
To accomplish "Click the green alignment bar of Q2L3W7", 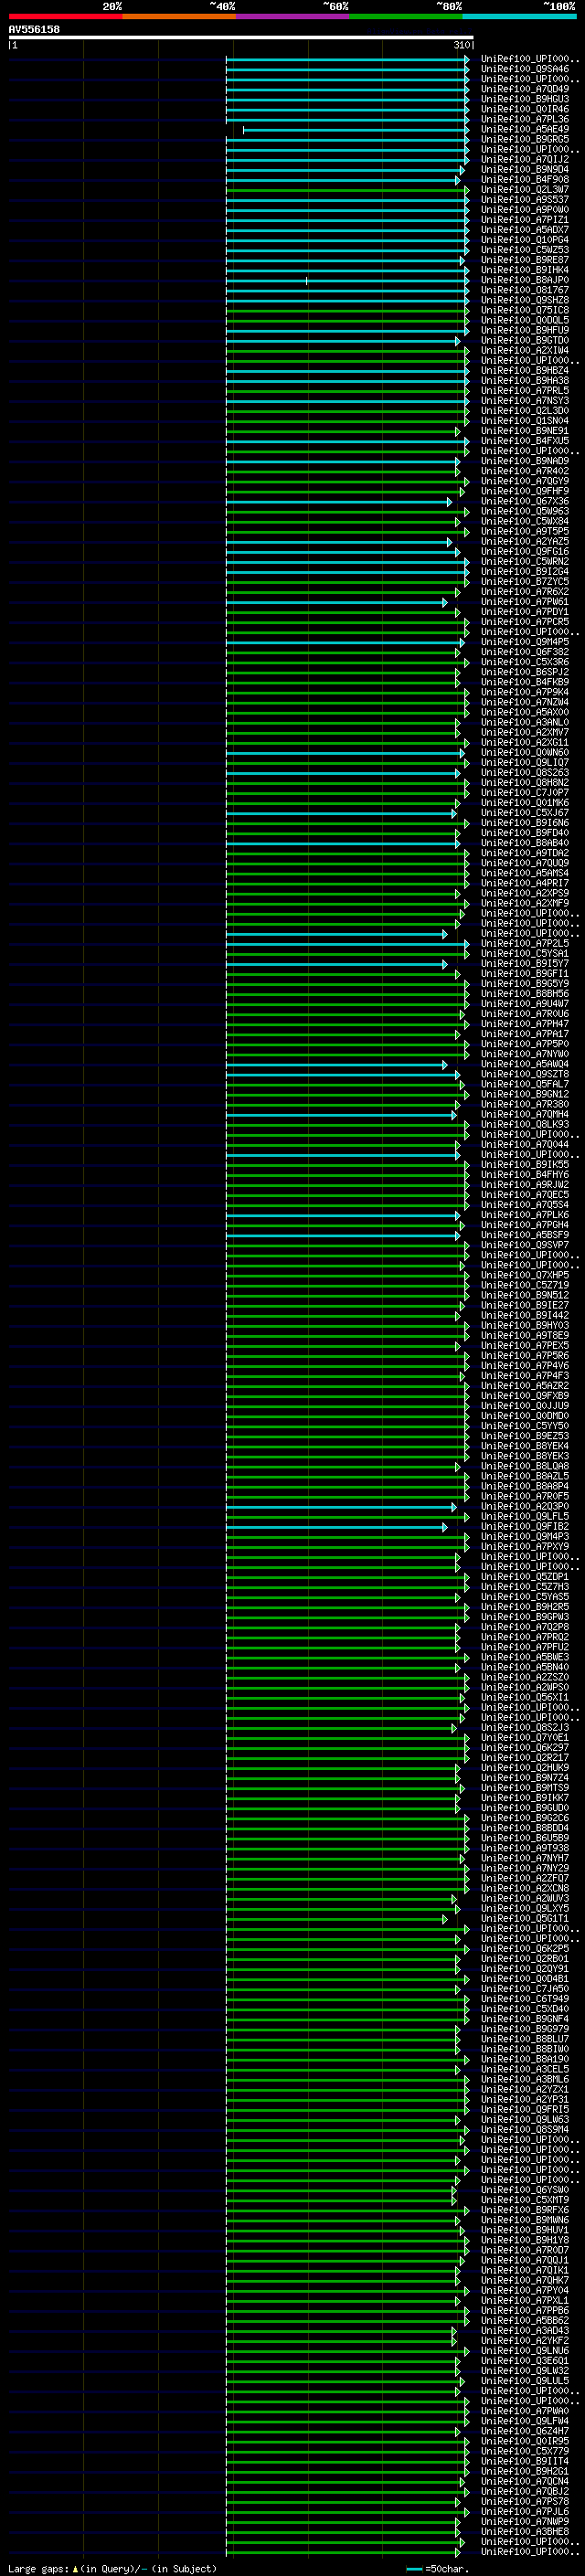I will coord(347,190).
